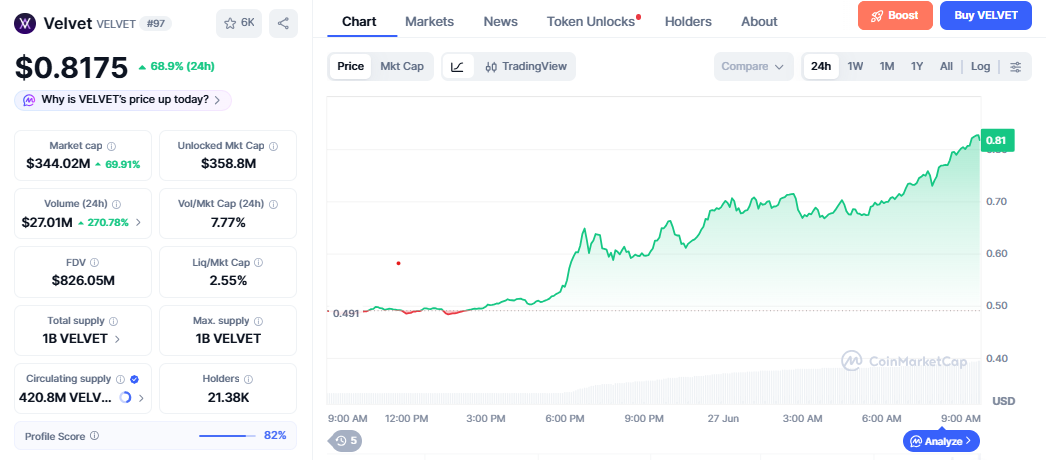Click the 0.81 current price label
The image size is (1046, 460).
point(997,140)
